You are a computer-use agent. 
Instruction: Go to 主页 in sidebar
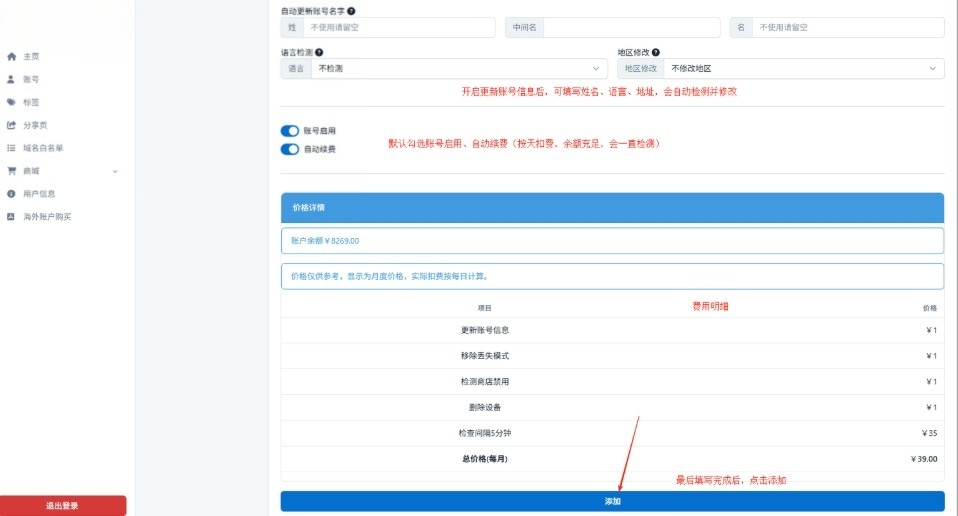click(x=31, y=56)
